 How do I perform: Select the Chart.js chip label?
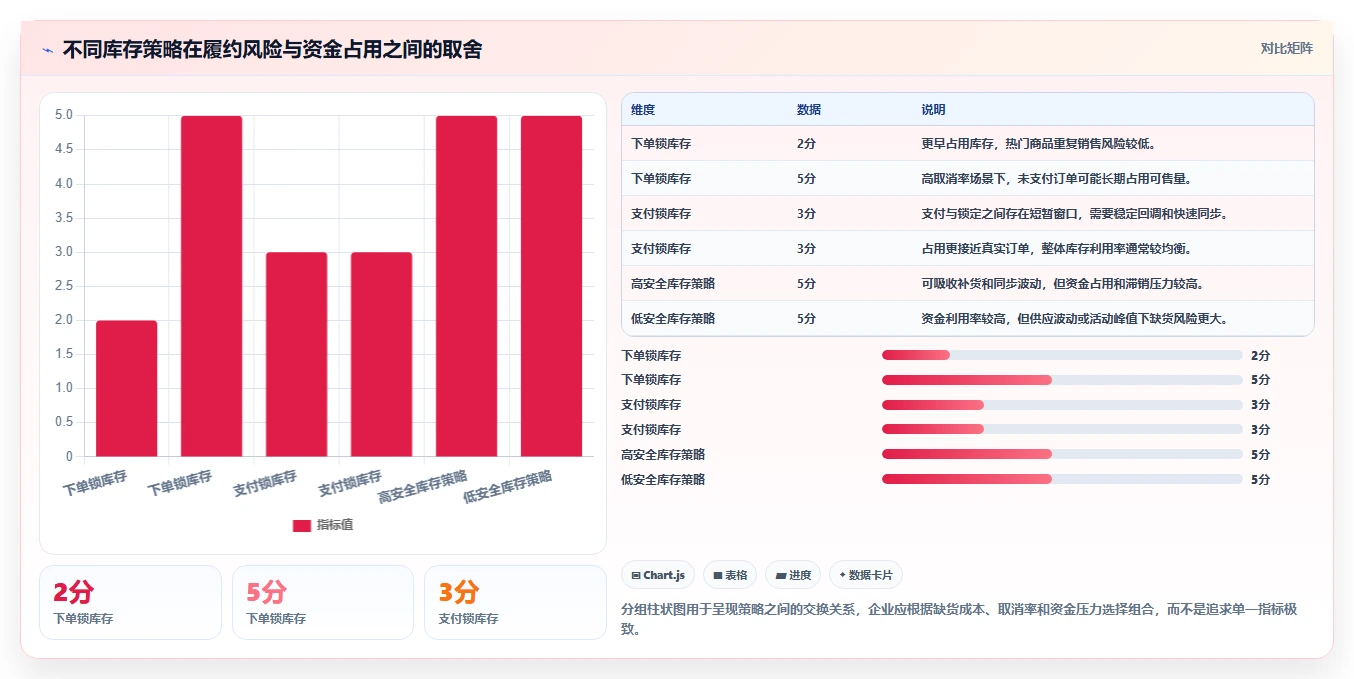tap(664, 575)
